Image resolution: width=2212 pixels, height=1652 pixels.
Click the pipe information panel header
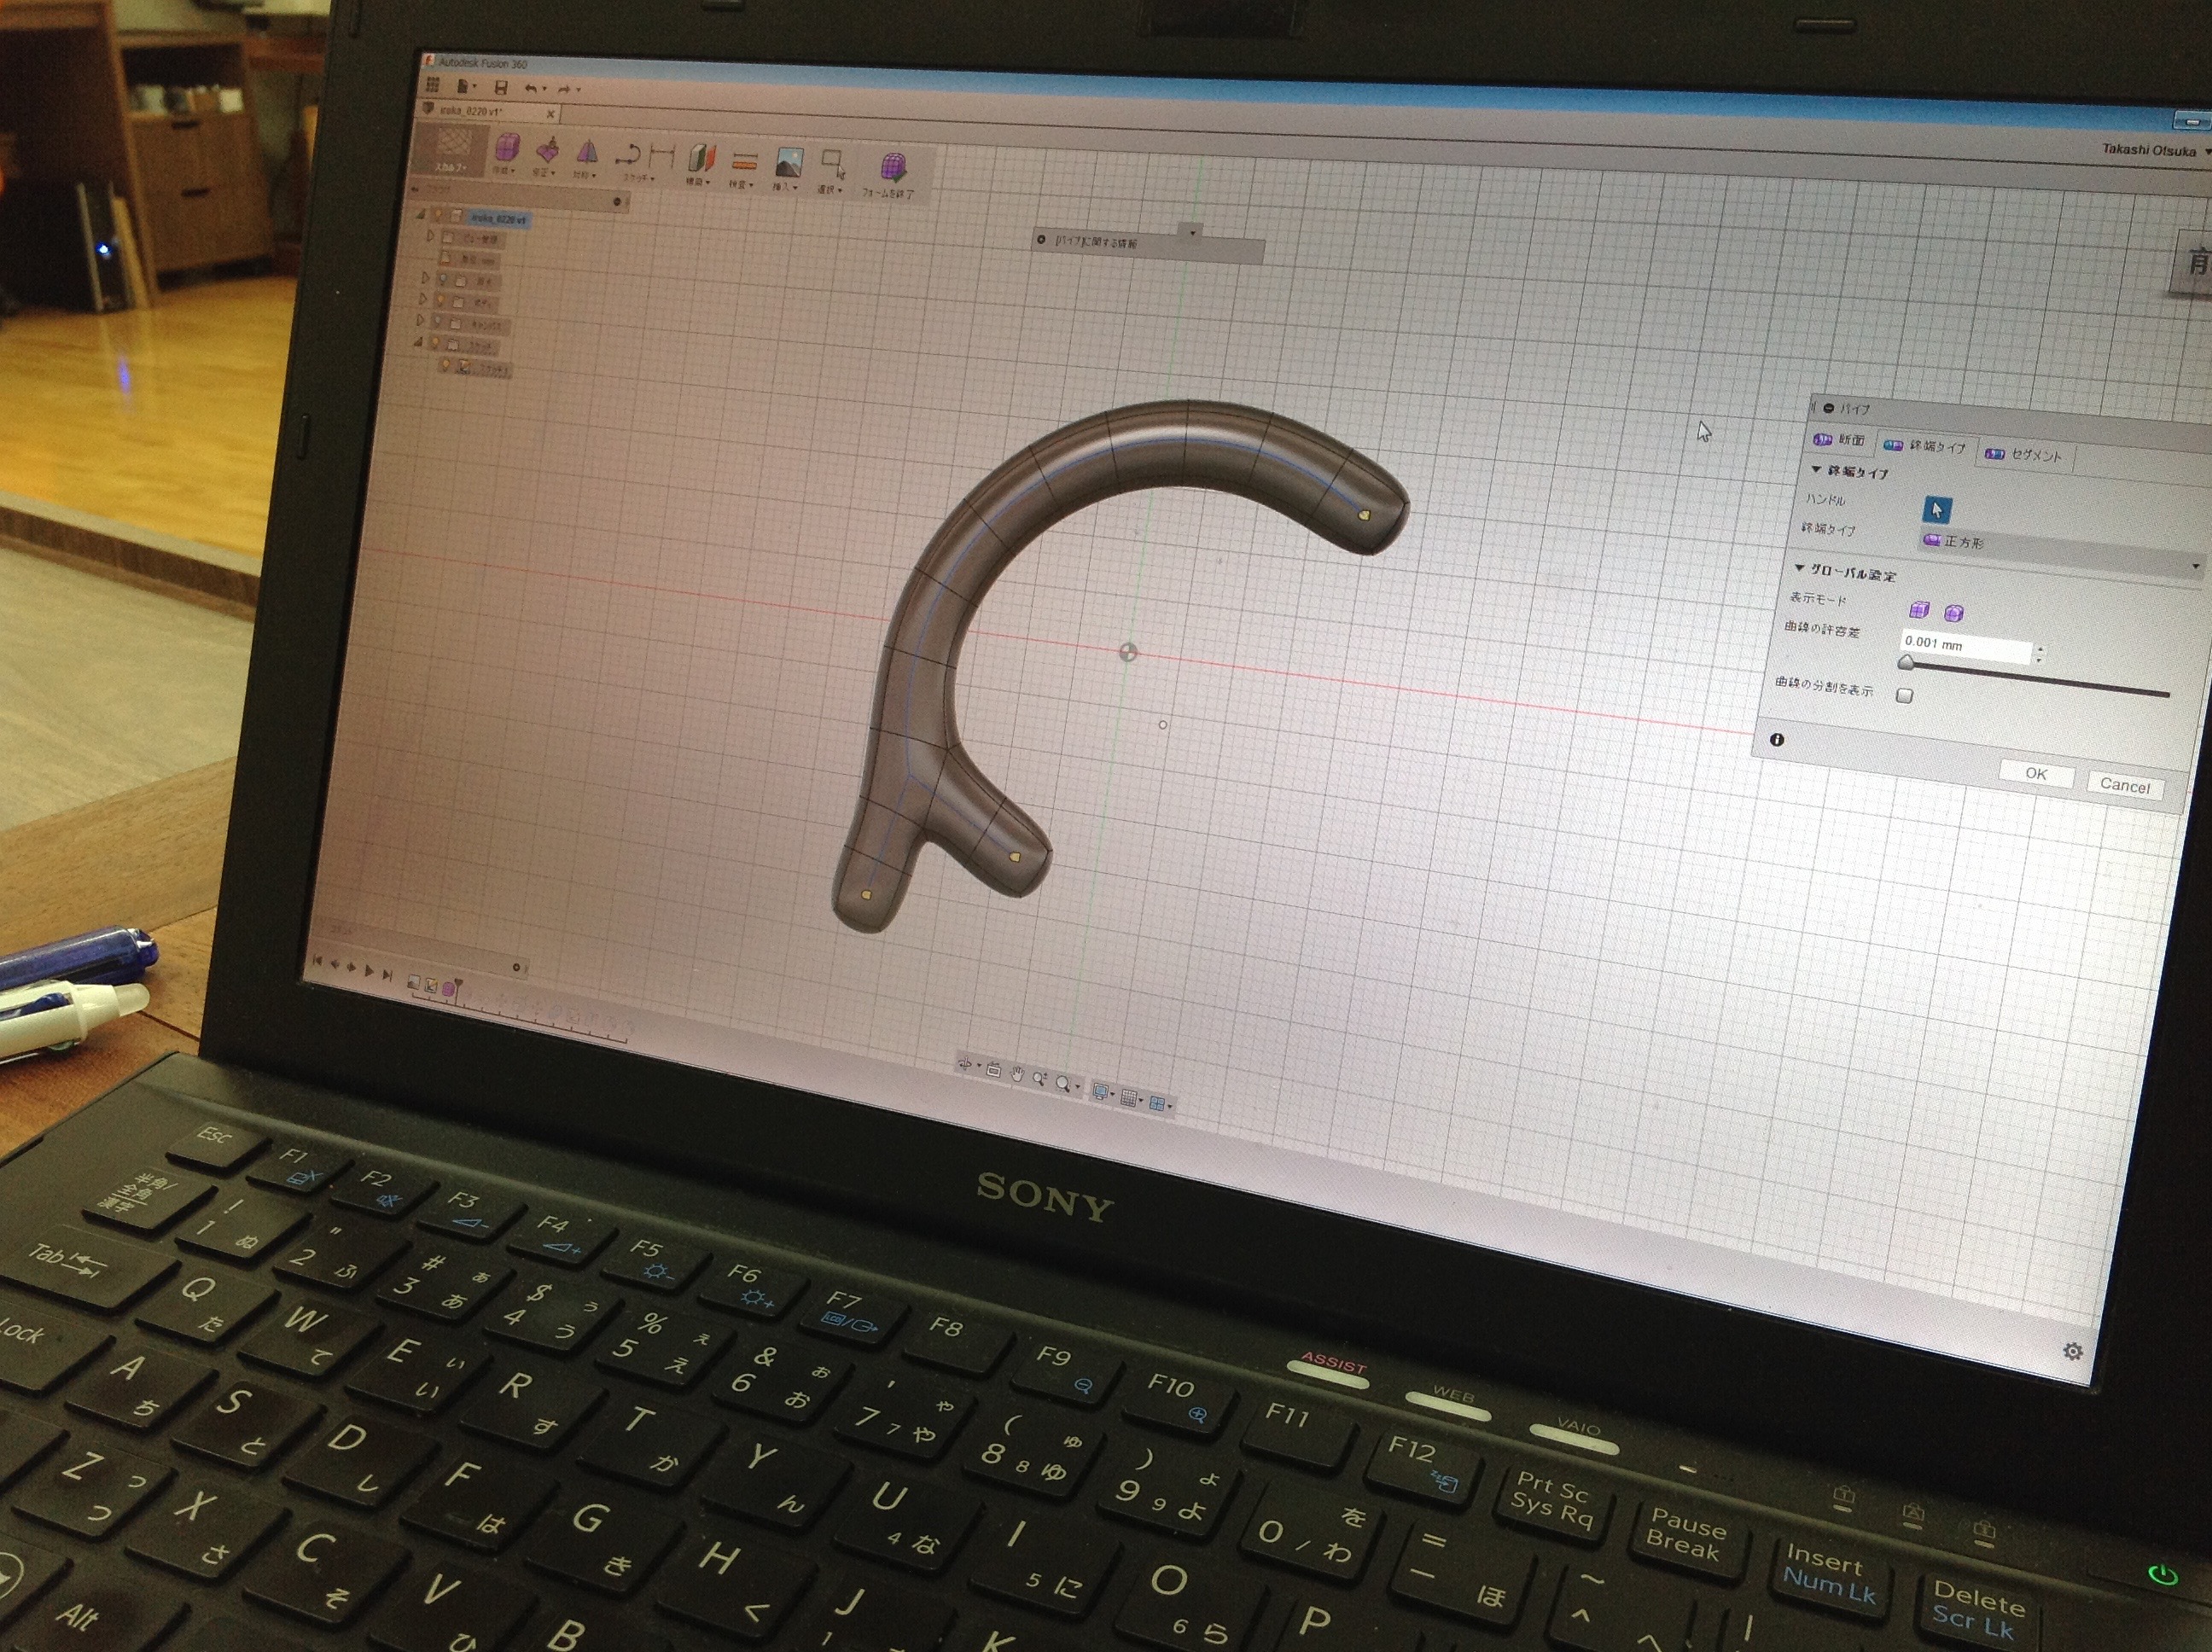[1147, 246]
